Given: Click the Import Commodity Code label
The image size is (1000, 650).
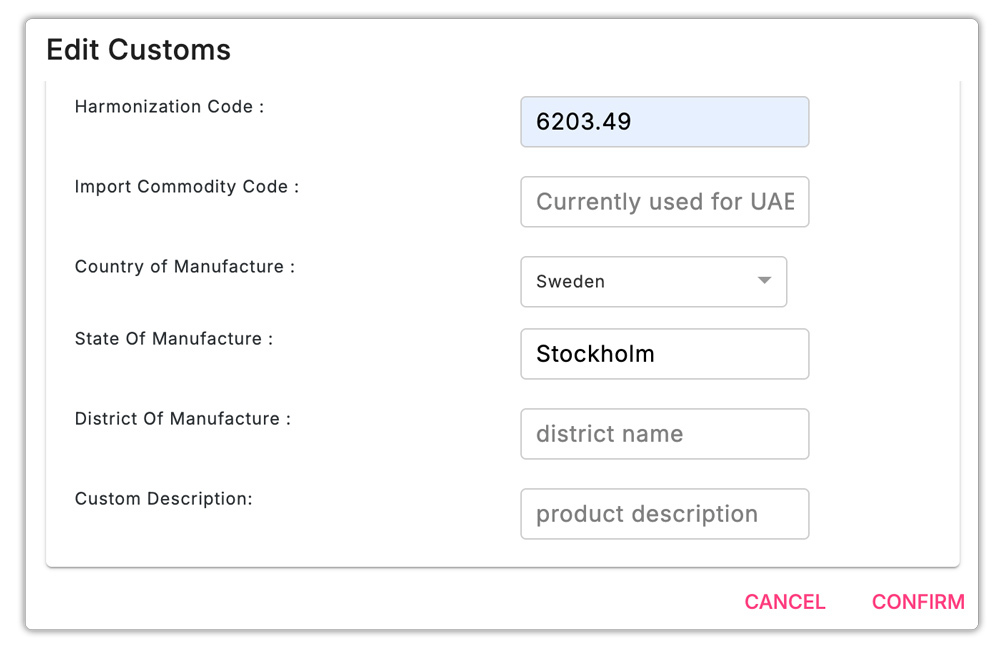Looking at the screenshot, I should pos(186,187).
